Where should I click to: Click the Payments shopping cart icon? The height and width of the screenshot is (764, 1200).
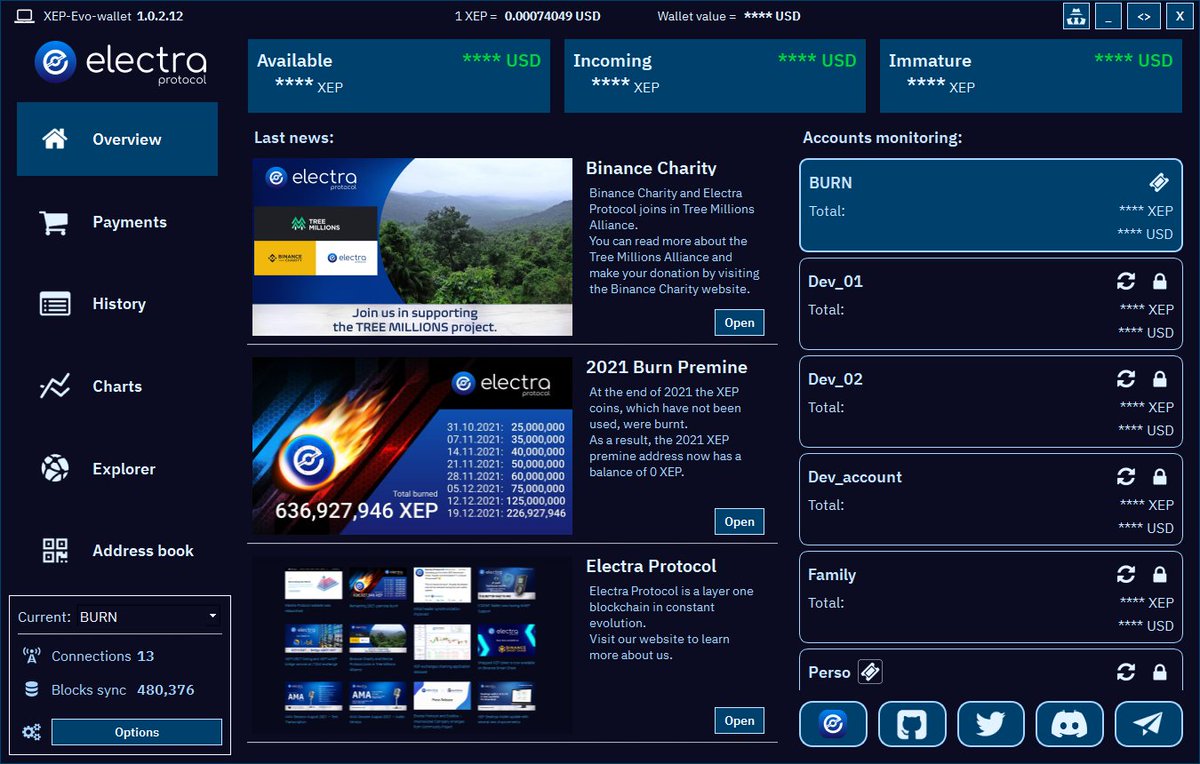[54, 222]
